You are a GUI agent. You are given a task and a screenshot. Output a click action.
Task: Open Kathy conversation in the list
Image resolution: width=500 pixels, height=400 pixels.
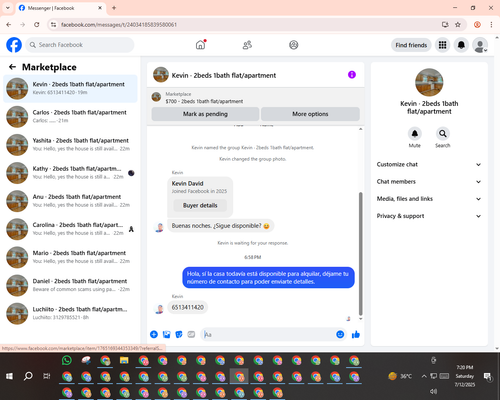point(70,173)
